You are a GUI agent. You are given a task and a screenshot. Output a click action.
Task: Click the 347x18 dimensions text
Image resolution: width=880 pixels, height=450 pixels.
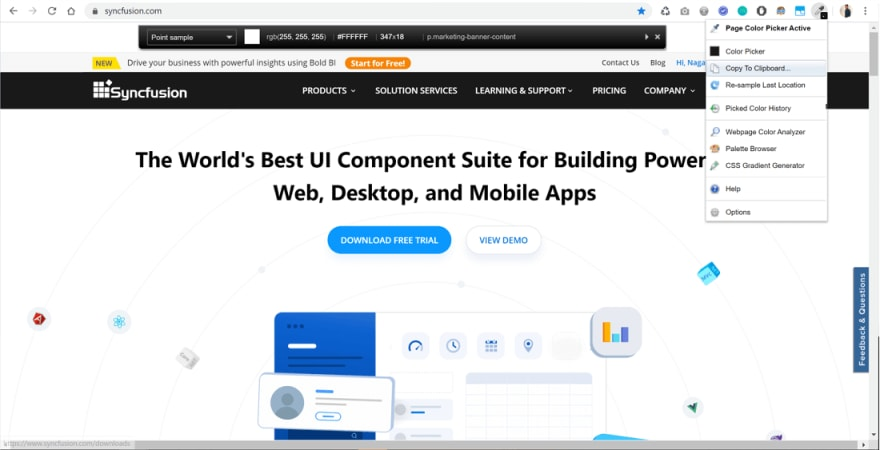[392, 37]
